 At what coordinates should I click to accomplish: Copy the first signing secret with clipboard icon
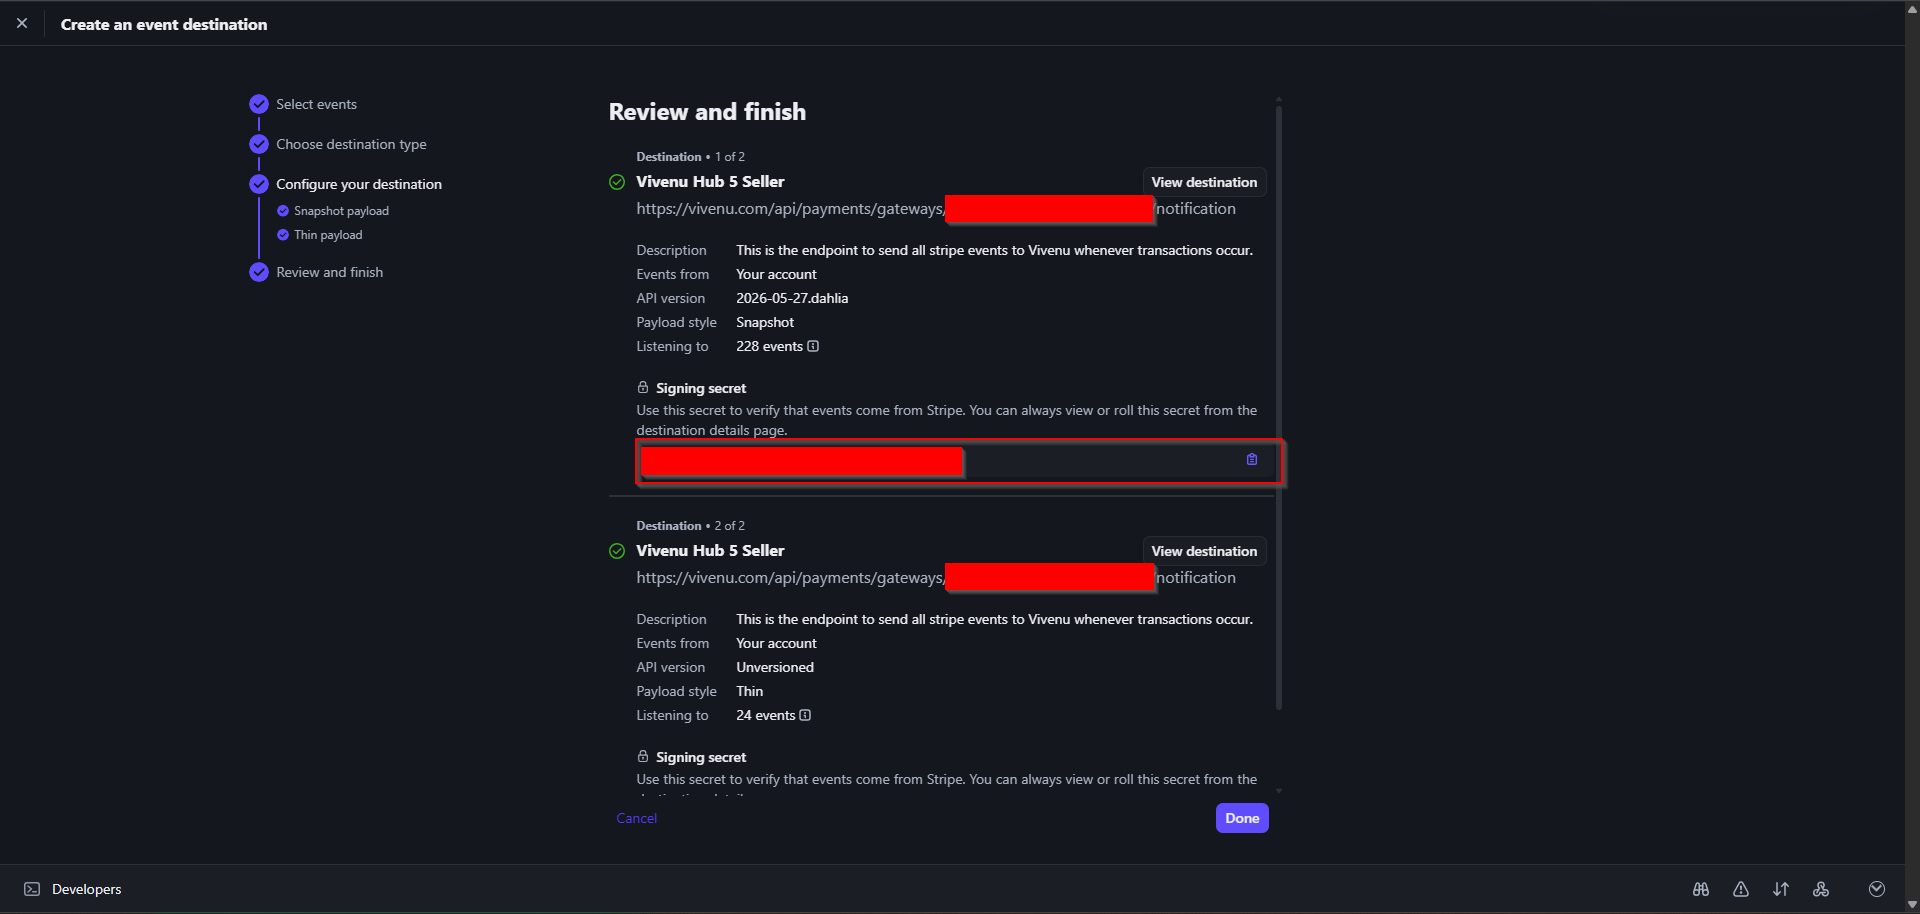(1252, 459)
